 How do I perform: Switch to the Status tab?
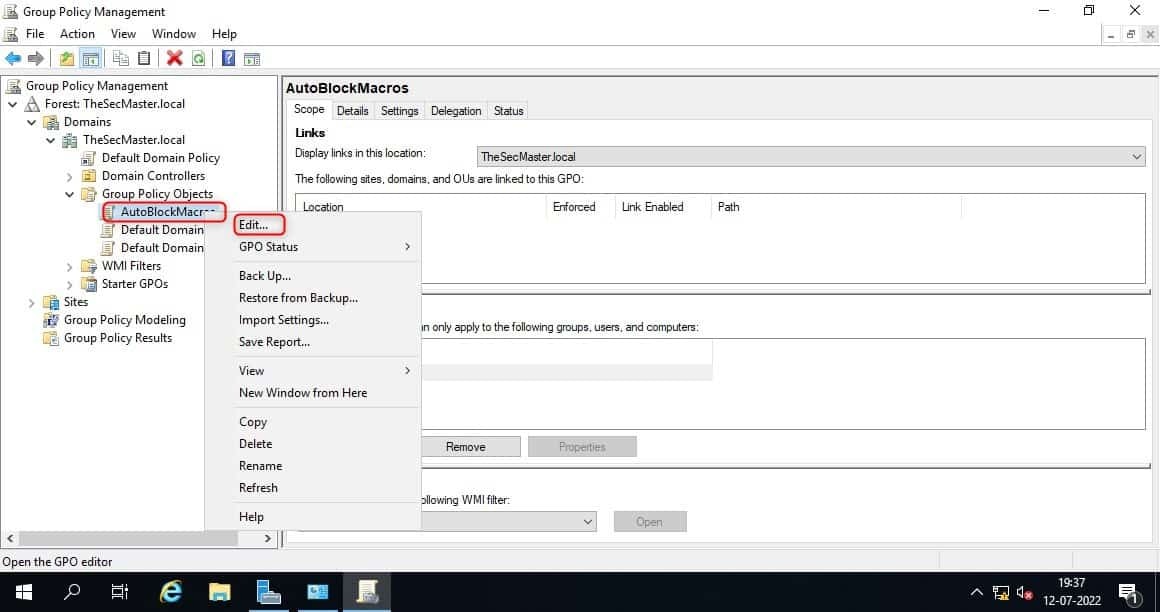[508, 111]
